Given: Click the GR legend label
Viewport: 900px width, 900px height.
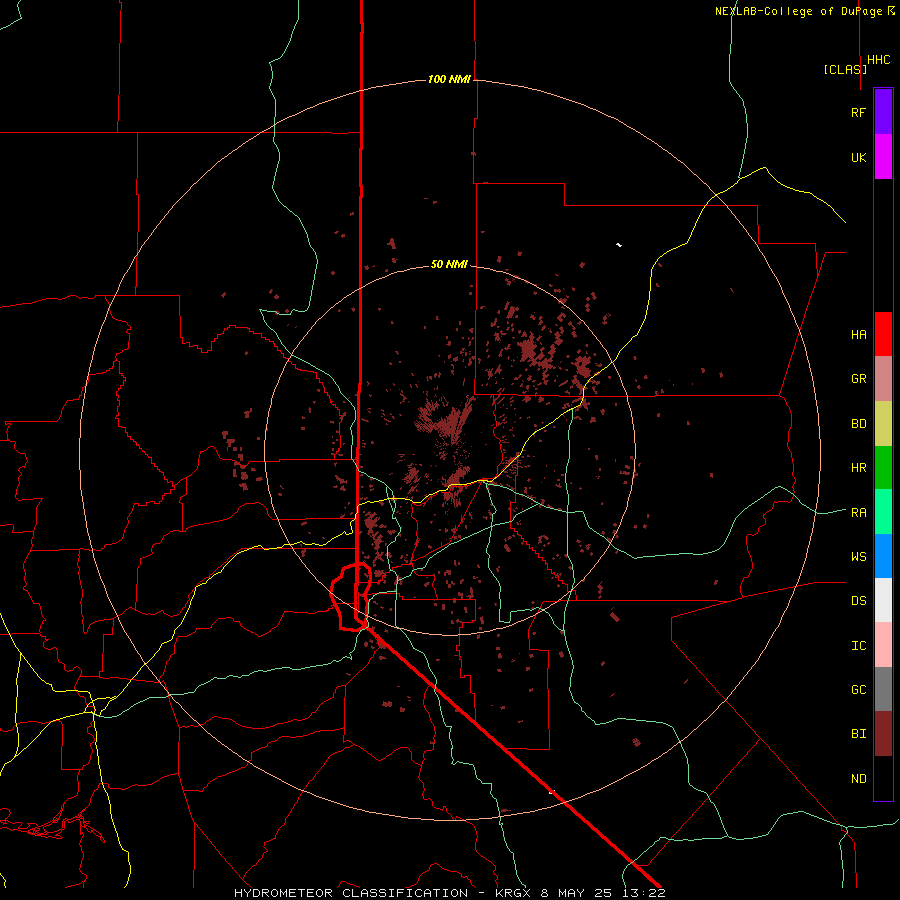Looking at the screenshot, I should [858, 379].
